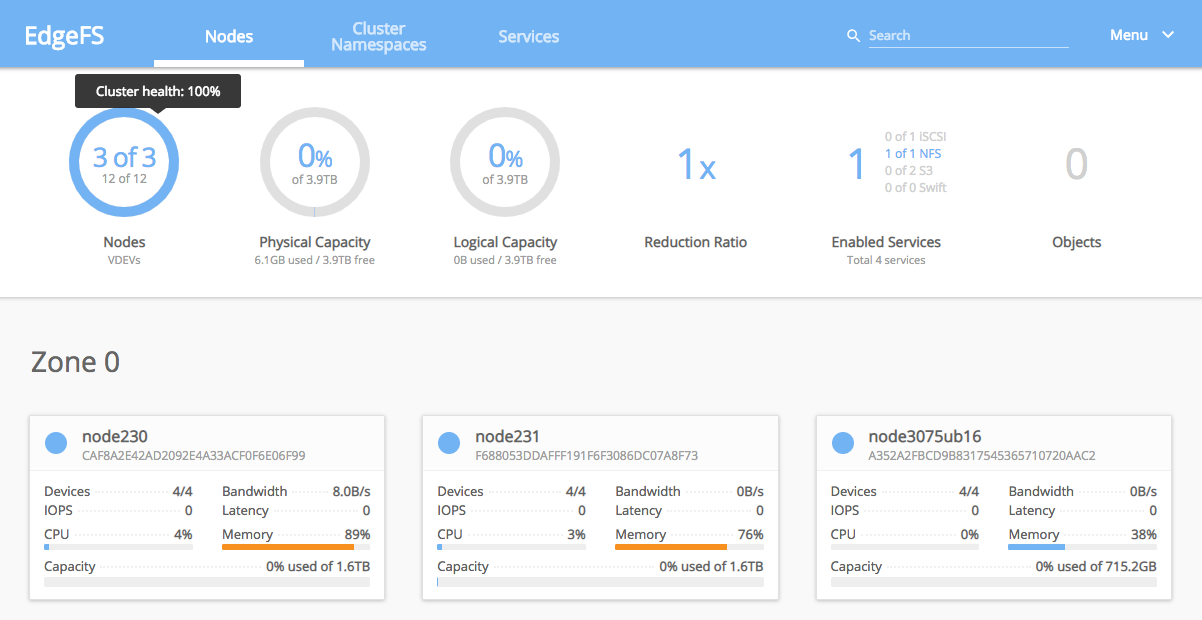
Task: Click node231 blue status circle
Action: [449, 442]
